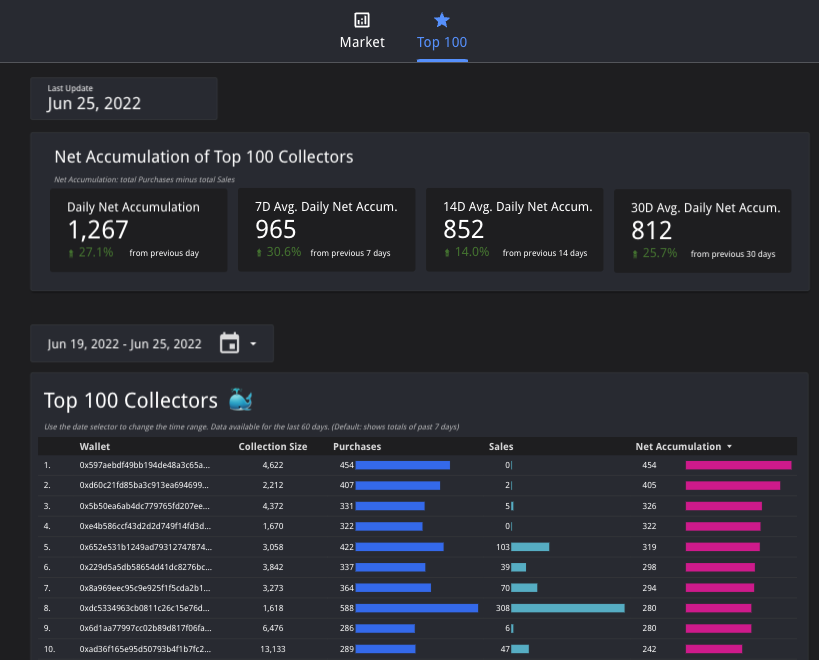The image size is (819, 660).
Task: Select wallet 0xdc5334963cb0811c26c15e76d...
Action: click(145, 608)
